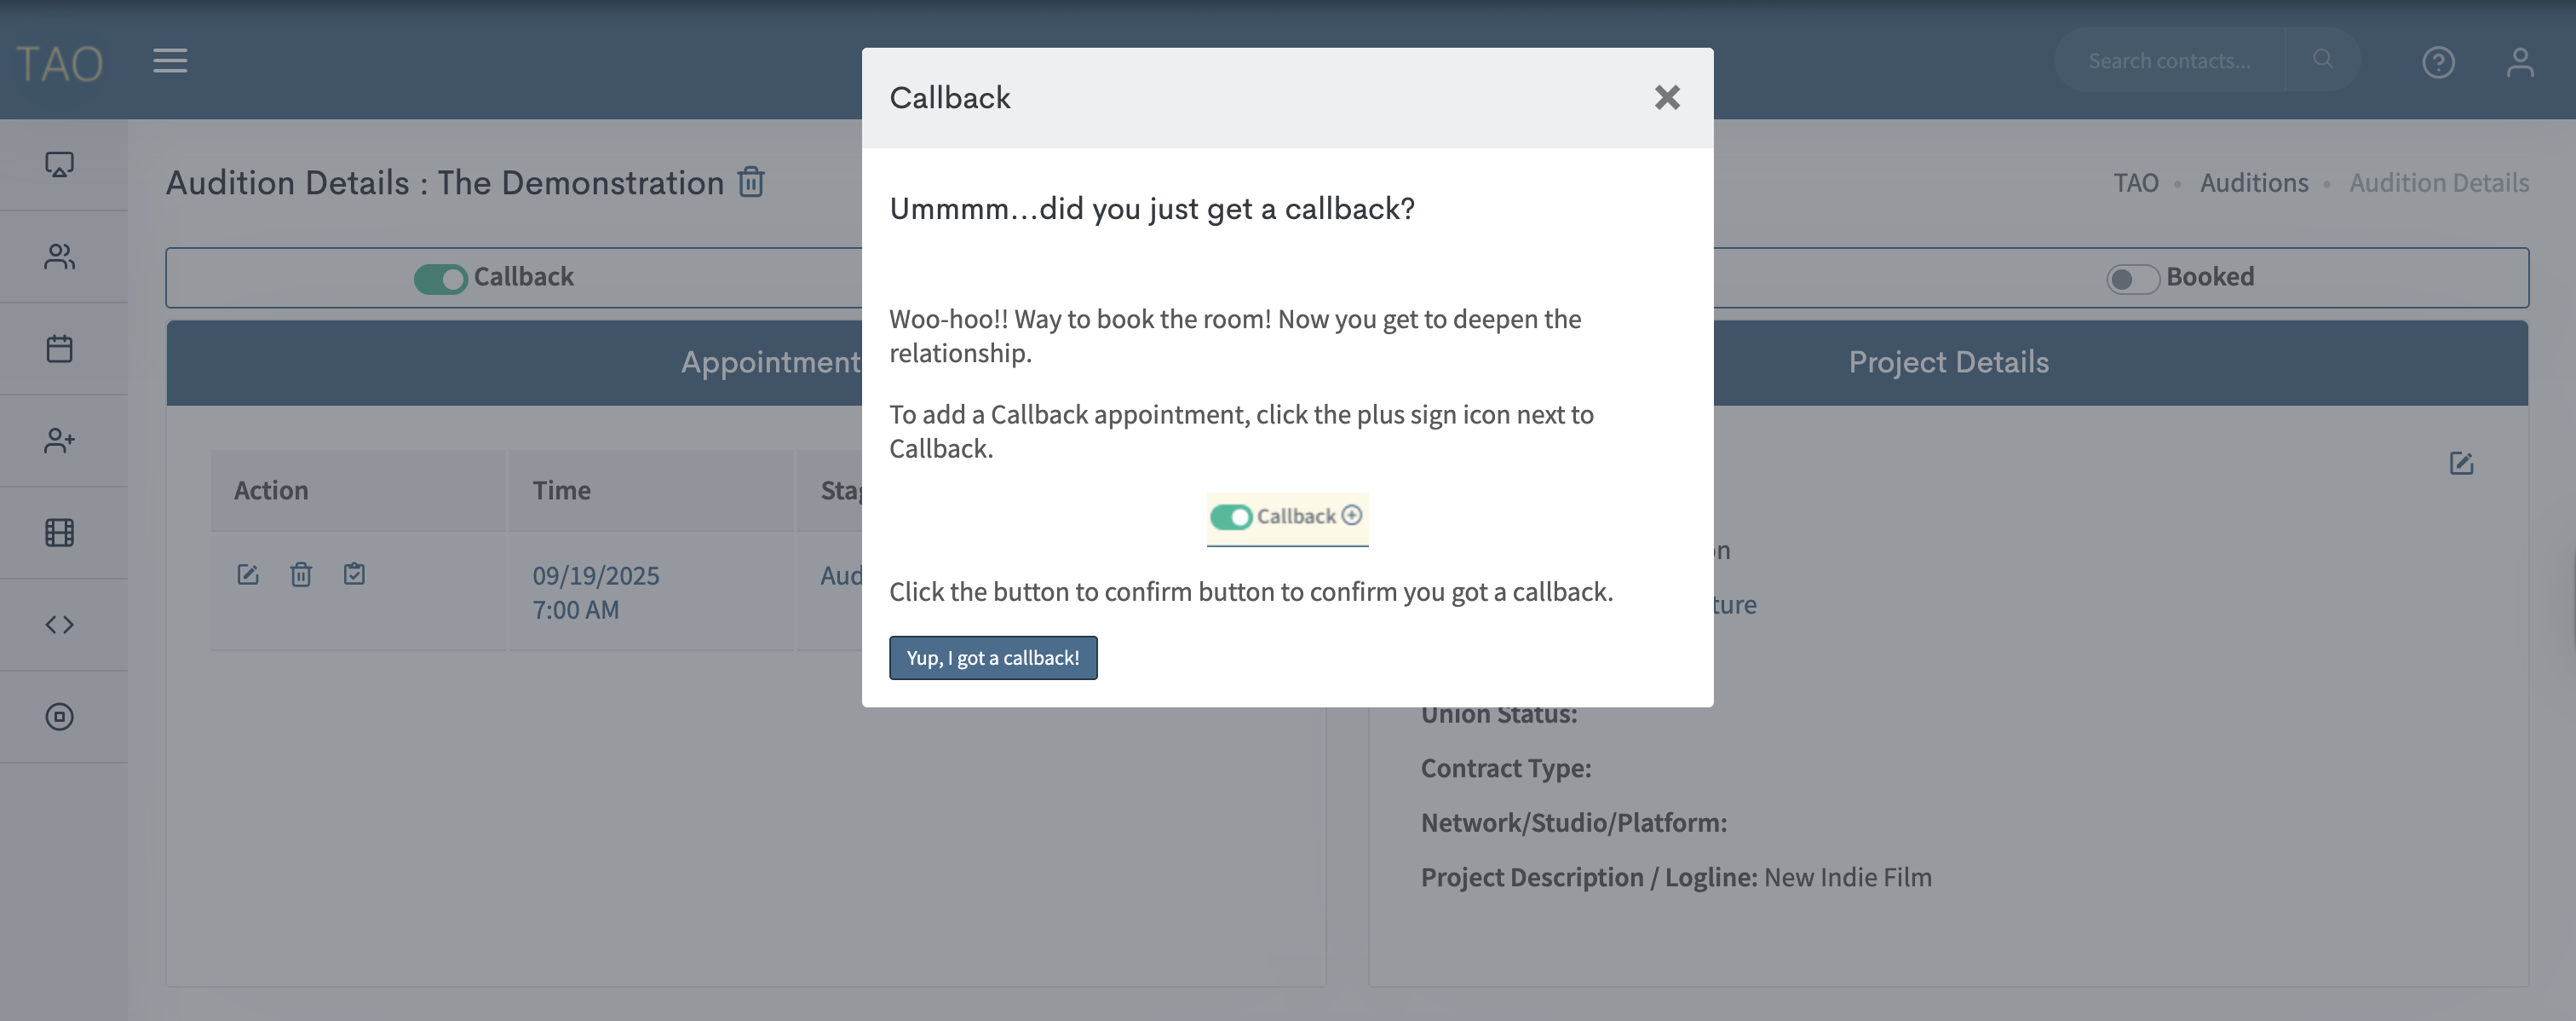The width and height of the screenshot is (2576, 1021).
Task: Focus the Search contacts field
Action: pos(2168,61)
